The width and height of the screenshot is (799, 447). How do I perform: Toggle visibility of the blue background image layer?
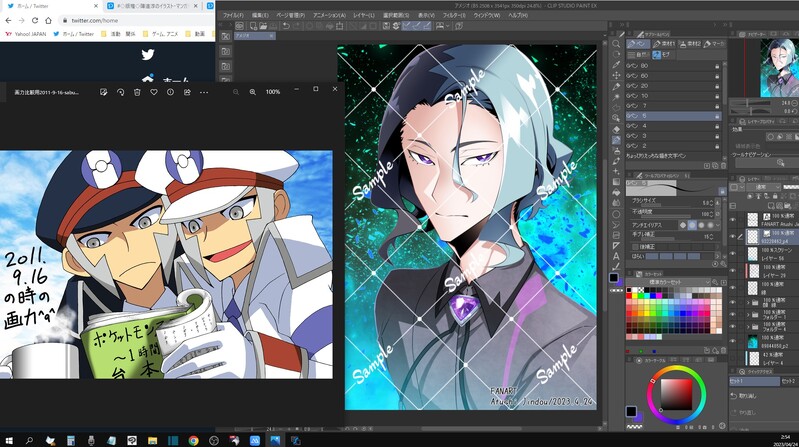733,341
